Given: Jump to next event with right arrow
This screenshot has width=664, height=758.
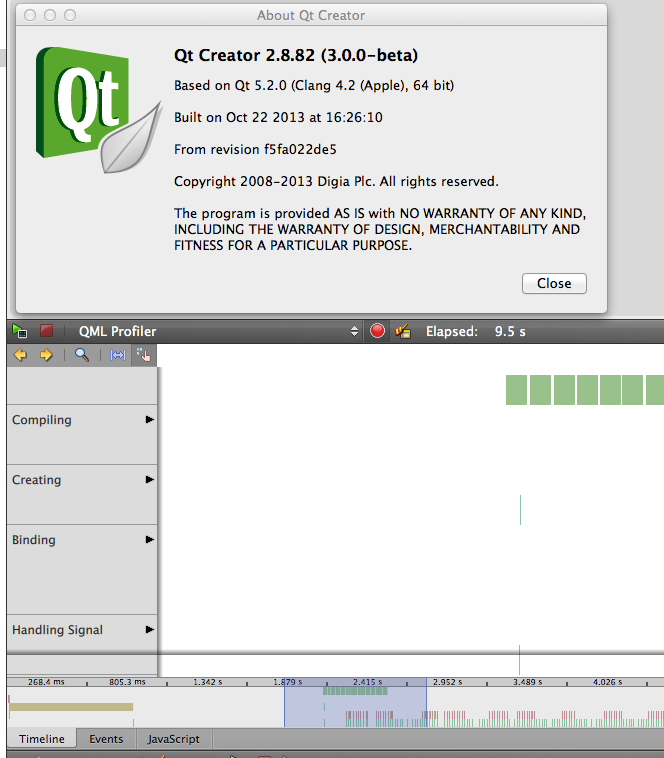Looking at the screenshot, I should pyautogui.click(x=46, y=355).
